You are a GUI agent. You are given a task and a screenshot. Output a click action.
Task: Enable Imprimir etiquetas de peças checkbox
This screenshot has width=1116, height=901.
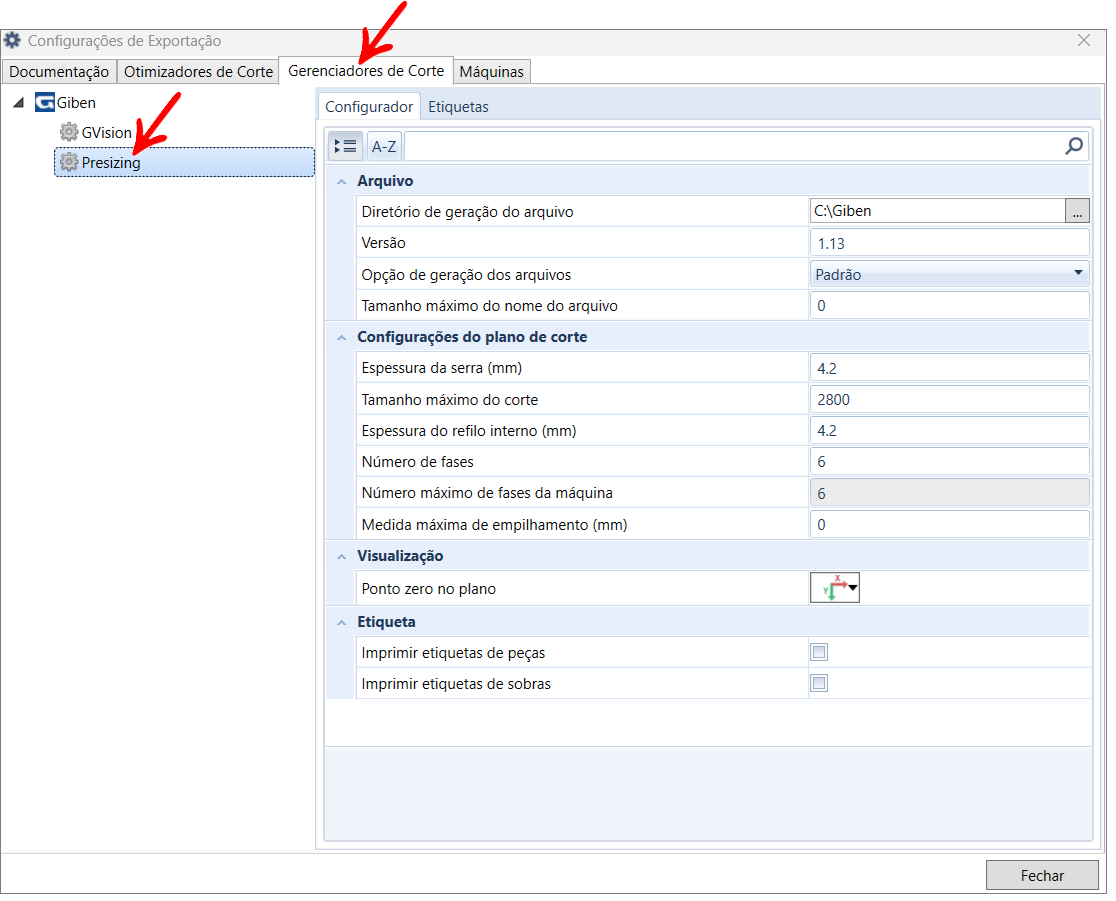coord(819,652)
